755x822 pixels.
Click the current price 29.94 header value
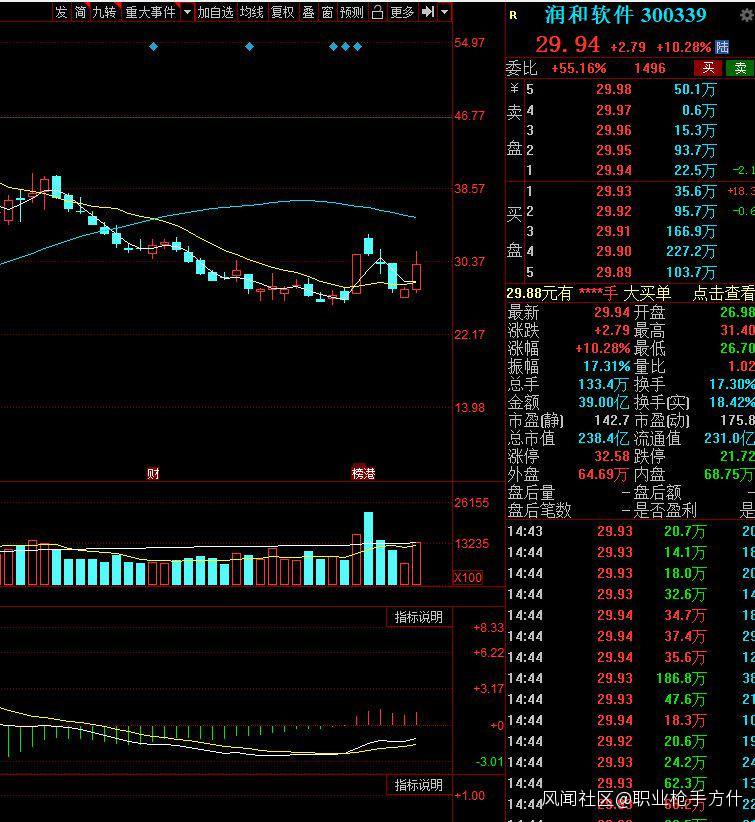click(x=567, y=45)
